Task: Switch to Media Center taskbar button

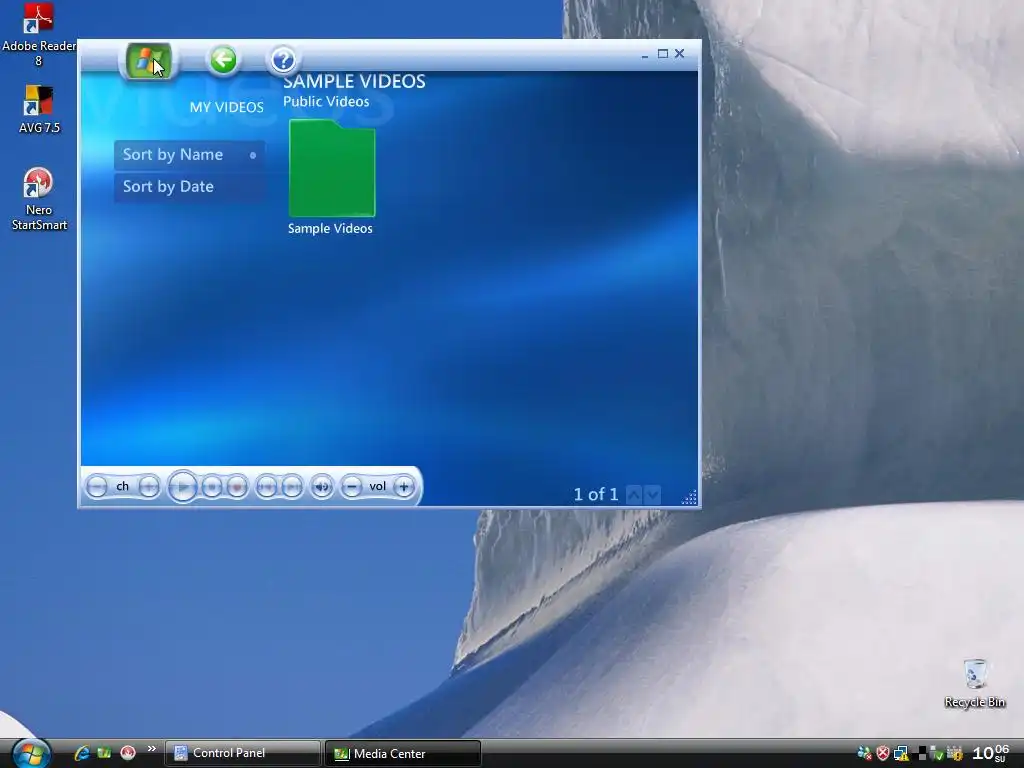Action: (402, 754)
